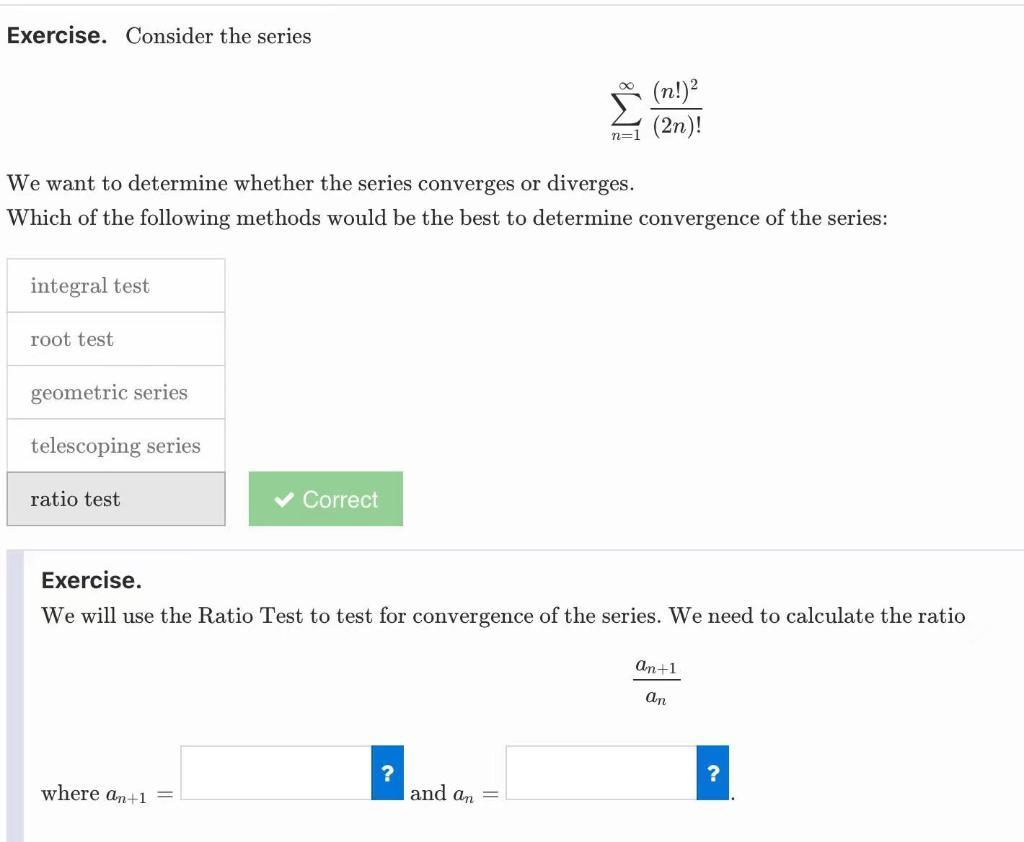Click the 'Which of the following methods' question
This screenshot has height=842, width=1024.
tap(447, 218)
